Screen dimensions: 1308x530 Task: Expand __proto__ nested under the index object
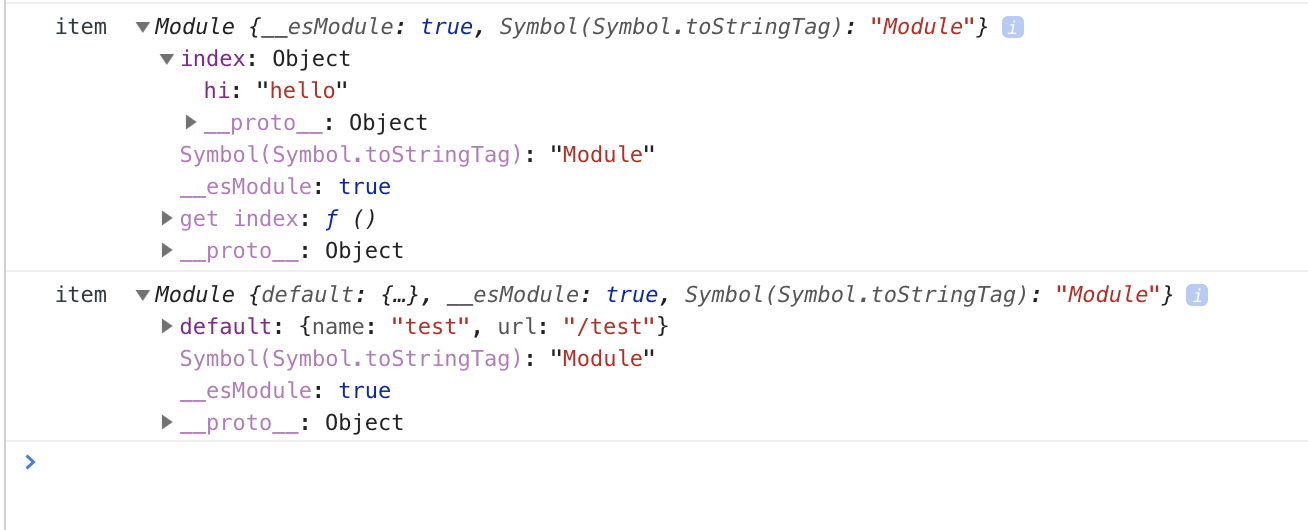click(191, 123)
